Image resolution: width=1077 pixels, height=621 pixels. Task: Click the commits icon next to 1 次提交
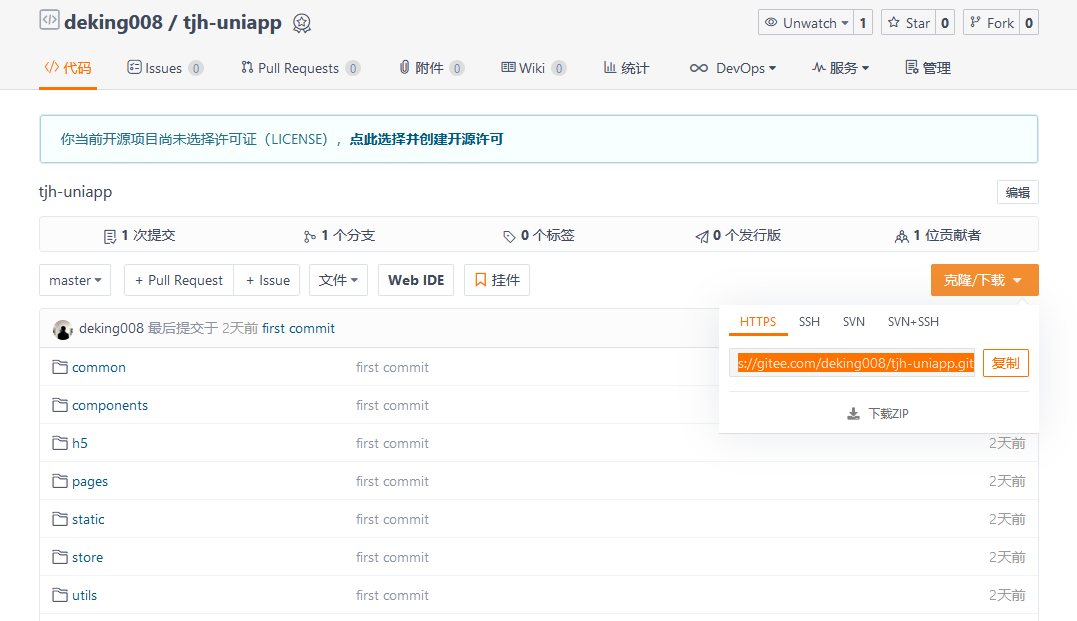(x=110, y=237)
